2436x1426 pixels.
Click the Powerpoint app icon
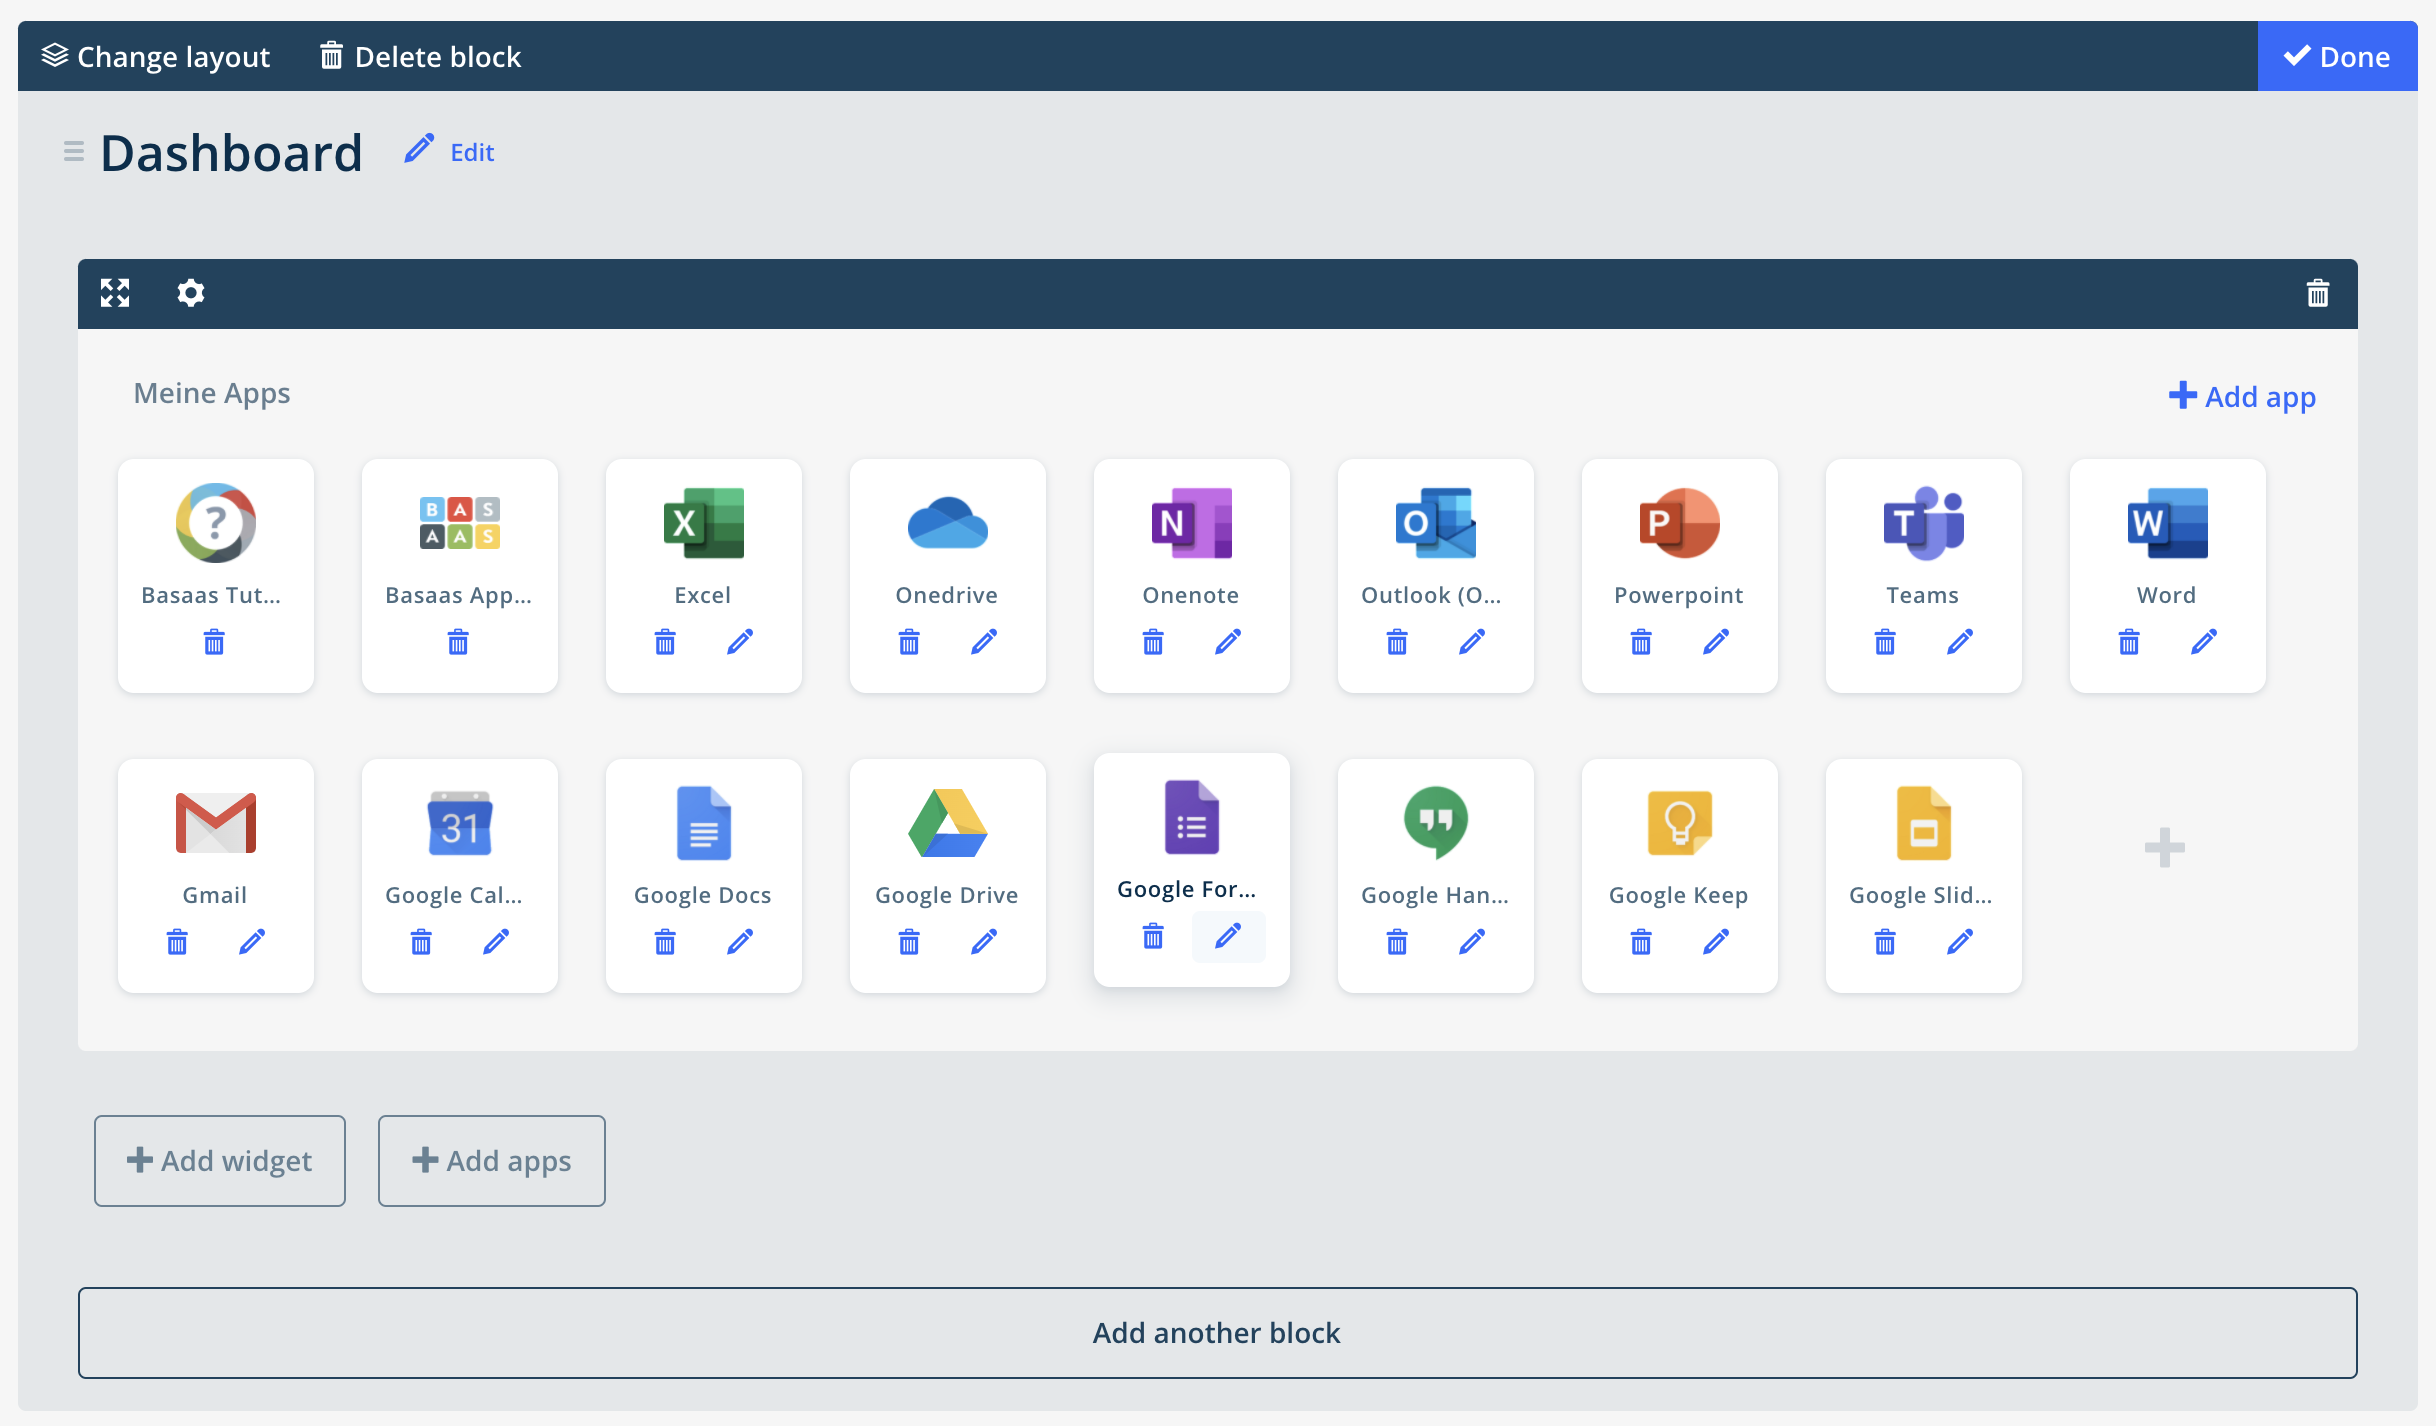[x=1680, y=523]
